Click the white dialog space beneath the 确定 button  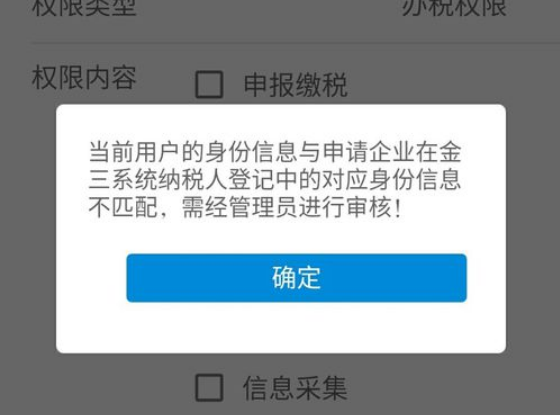pos(281,328)
